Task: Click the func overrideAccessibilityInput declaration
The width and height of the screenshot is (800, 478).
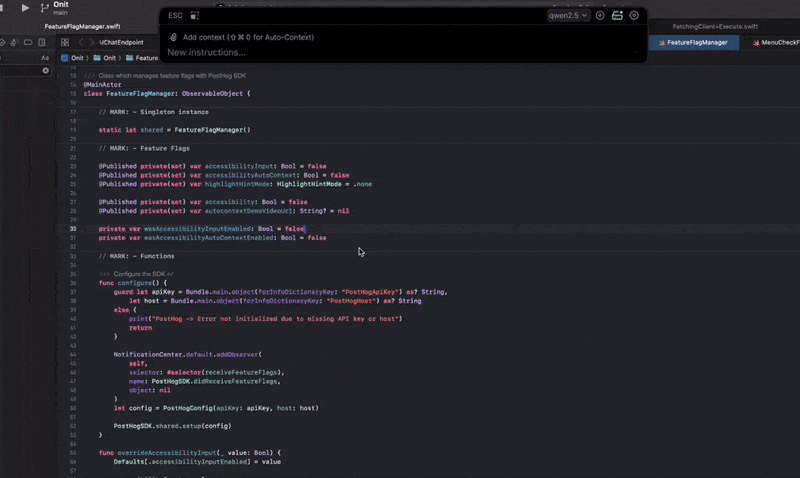Action: pos(190,453)
